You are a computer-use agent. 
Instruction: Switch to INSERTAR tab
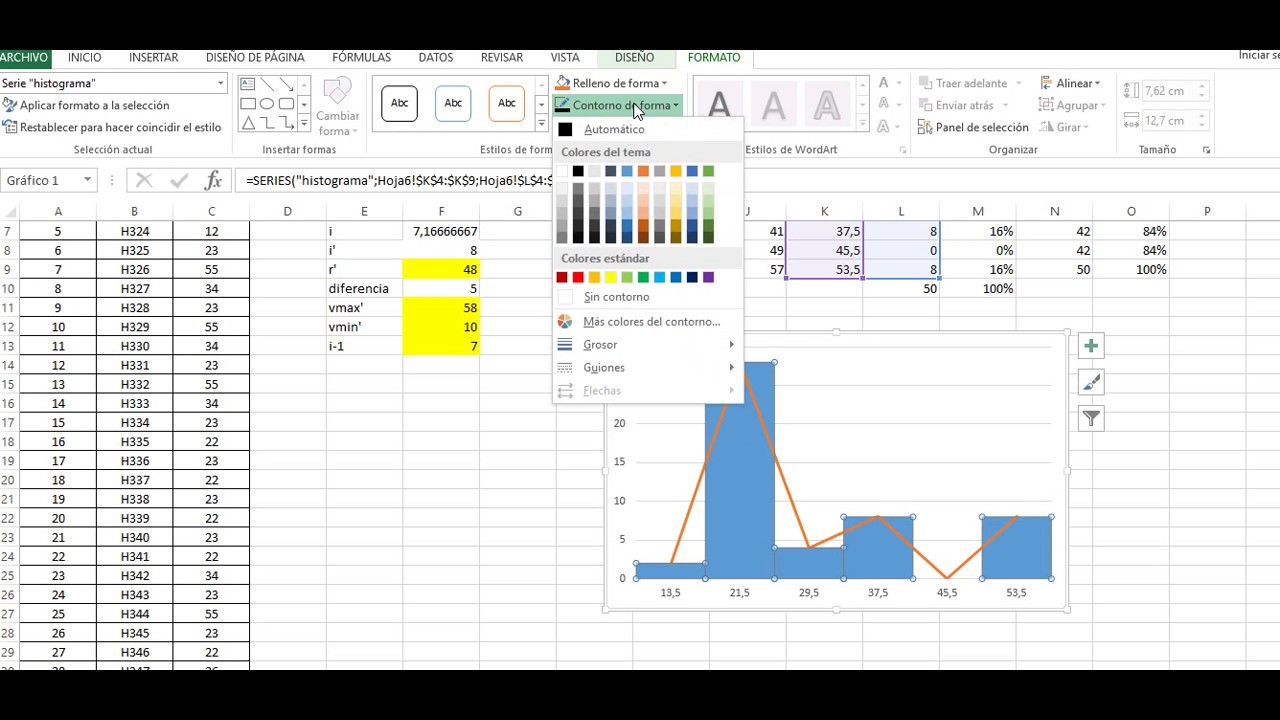click(x=154, y=58)
